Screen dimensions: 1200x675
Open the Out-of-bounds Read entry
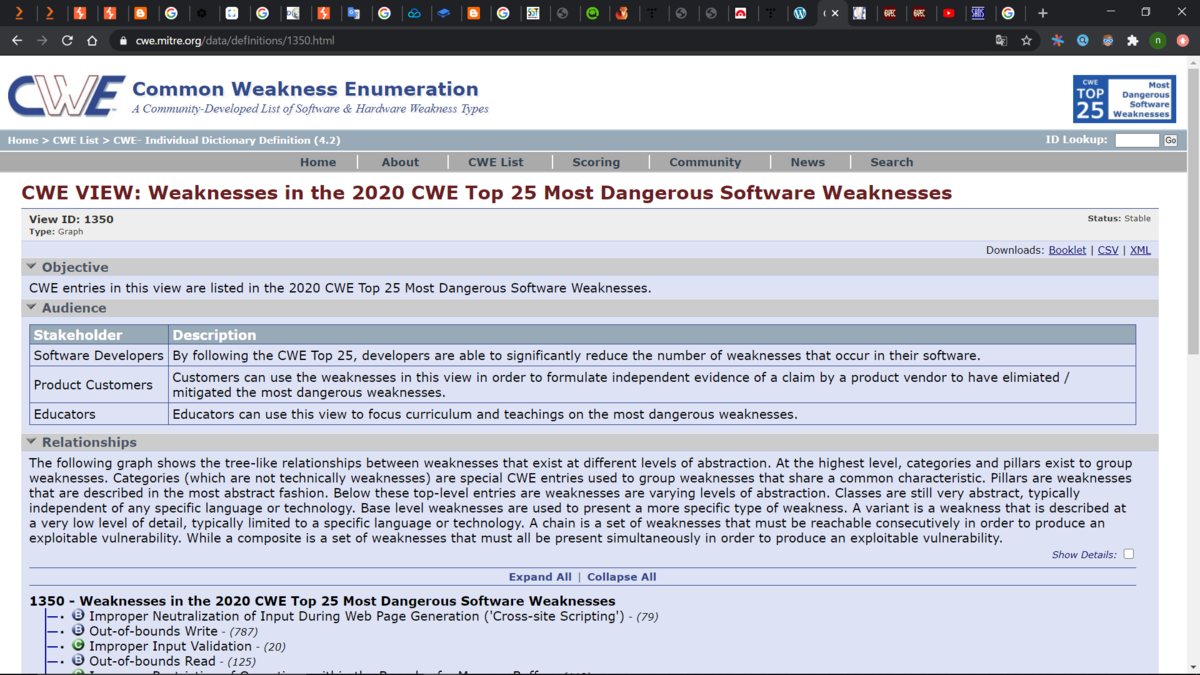(152, 661)
